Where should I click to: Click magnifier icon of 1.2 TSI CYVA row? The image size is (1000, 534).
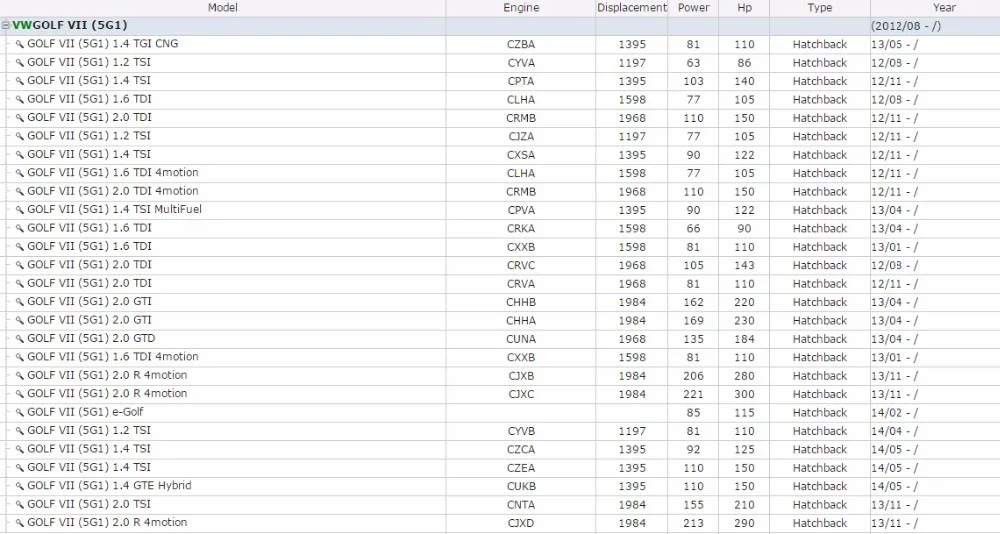coord(20,63)
